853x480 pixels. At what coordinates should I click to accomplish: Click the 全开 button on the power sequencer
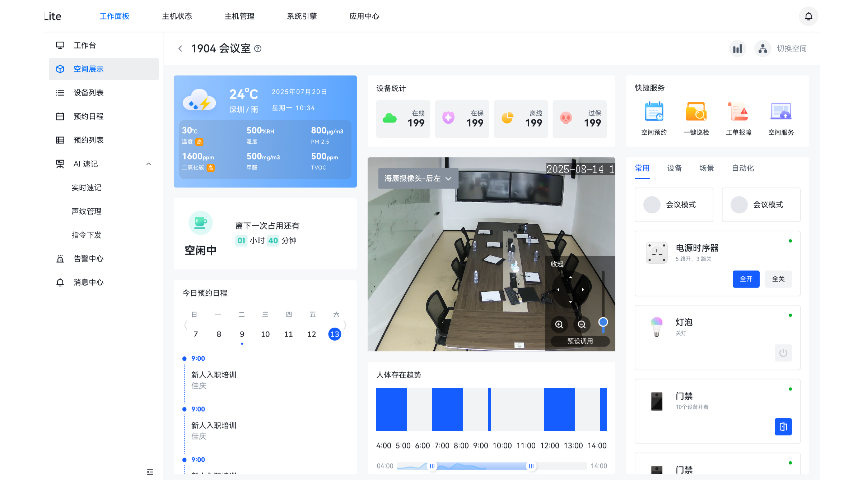click(x=746, y=279)
